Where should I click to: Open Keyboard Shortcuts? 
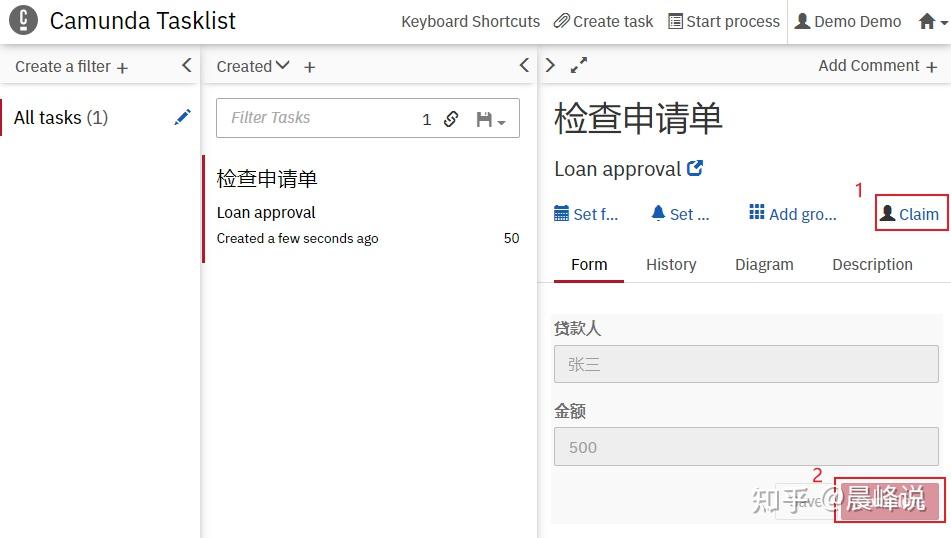(470, 21)
